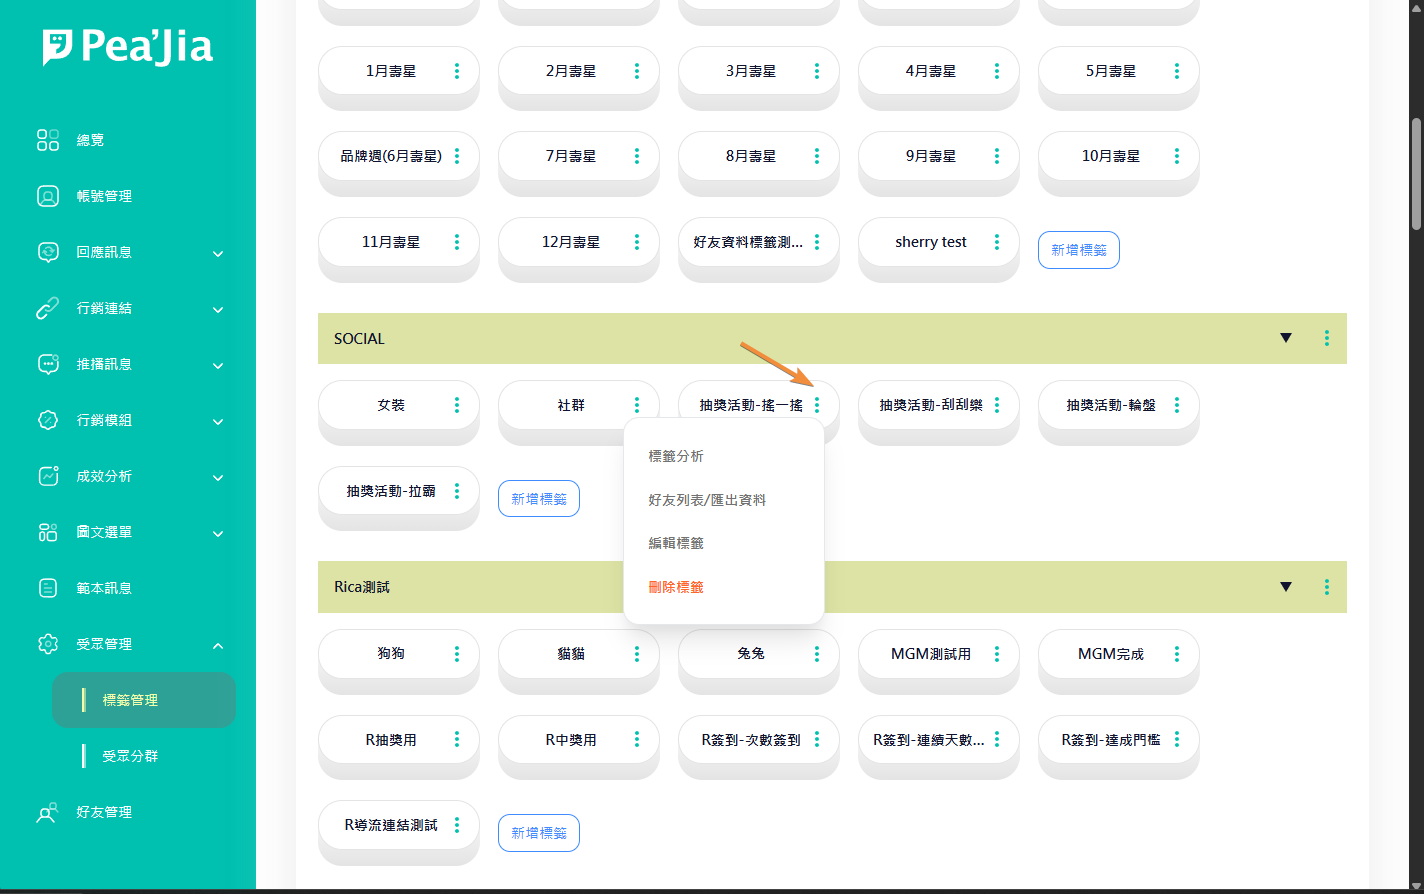Collapse the Rica測試 category section
The height and width of the screenshot is (894, 1424).
coord(1286,587)
